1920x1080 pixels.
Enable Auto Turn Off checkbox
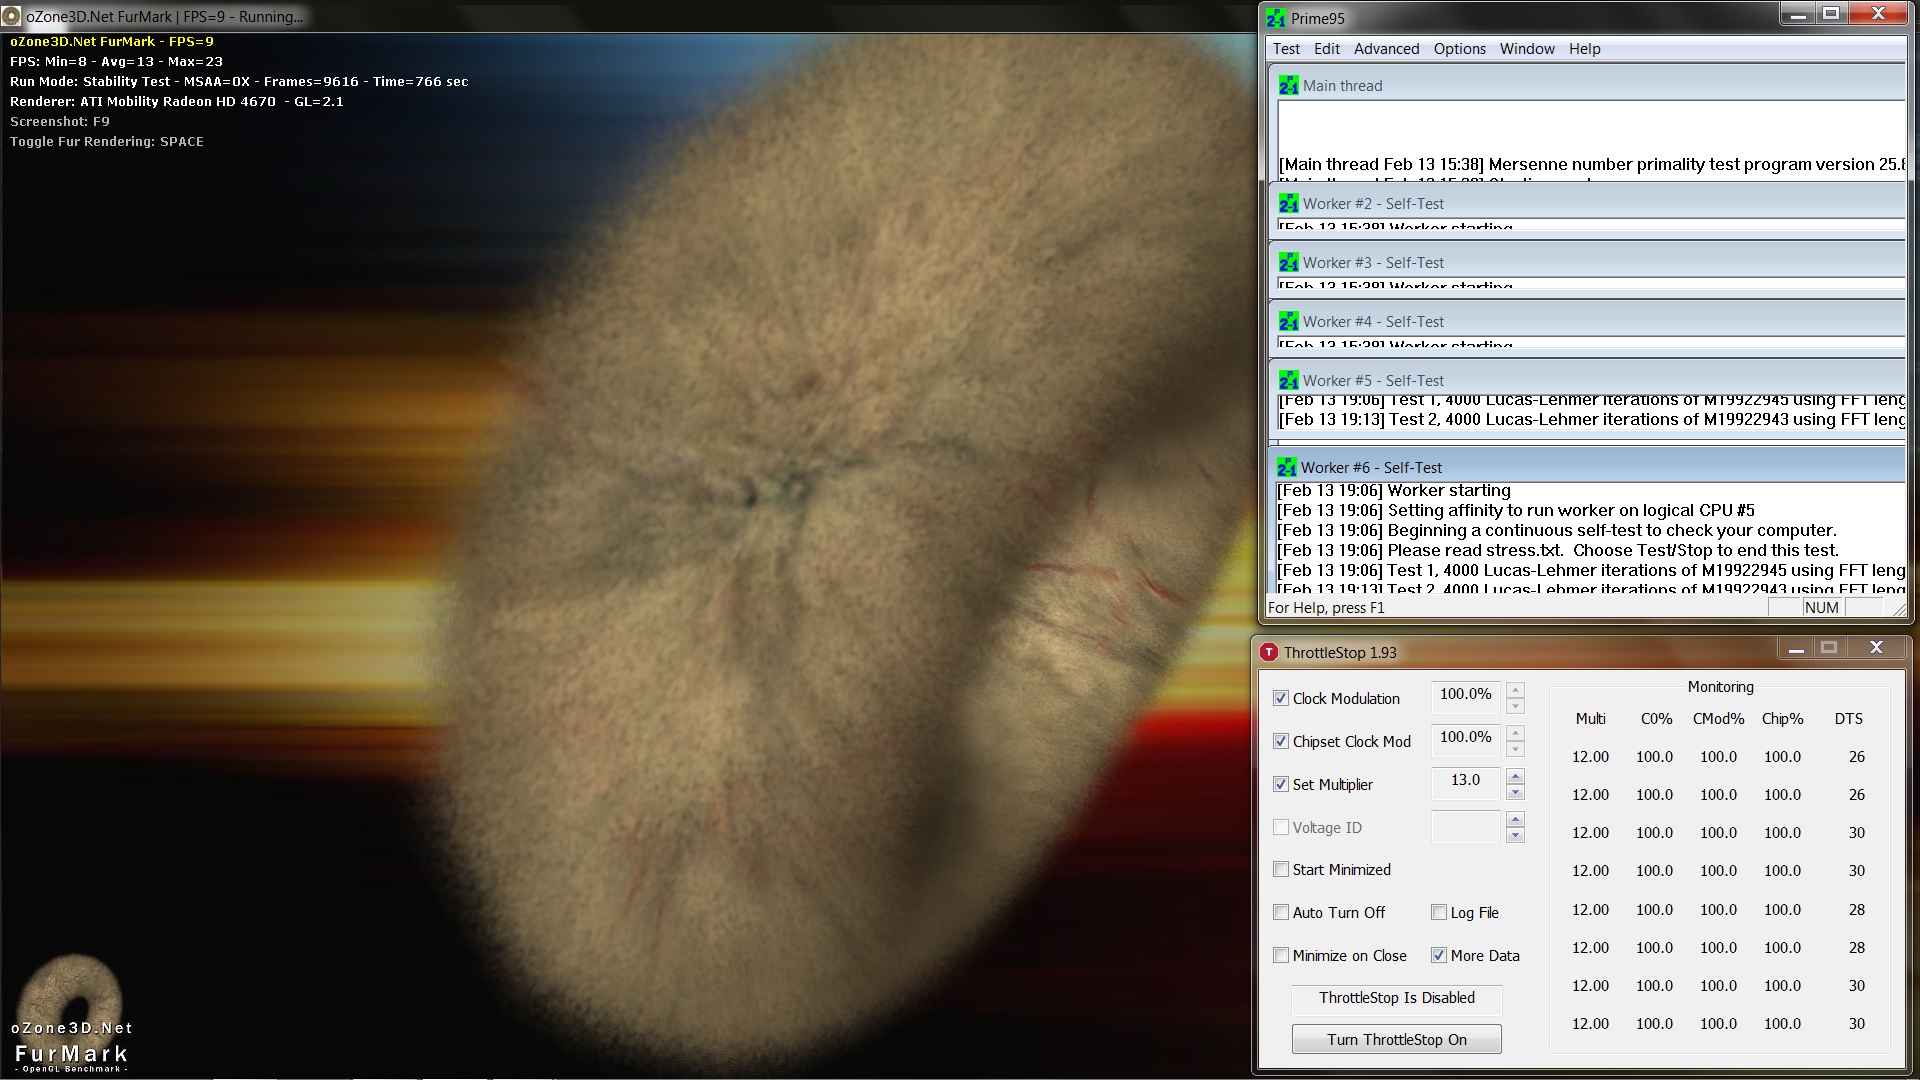tap(1280, 912)
